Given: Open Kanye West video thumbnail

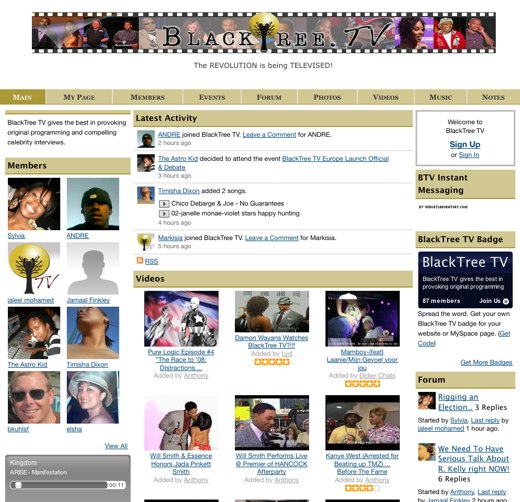Looking at the screenshot, I should point(362,423).
